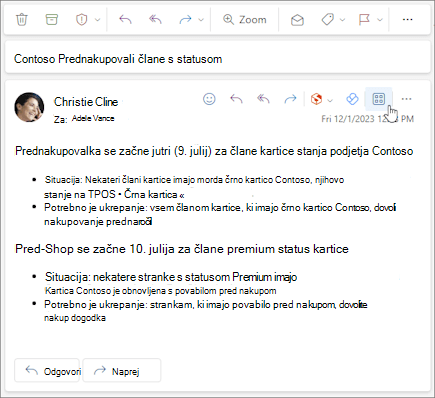Reply using the message header arrow
Image resolution: width=435 pixels, height=398 pixels.
pos(236,99)
